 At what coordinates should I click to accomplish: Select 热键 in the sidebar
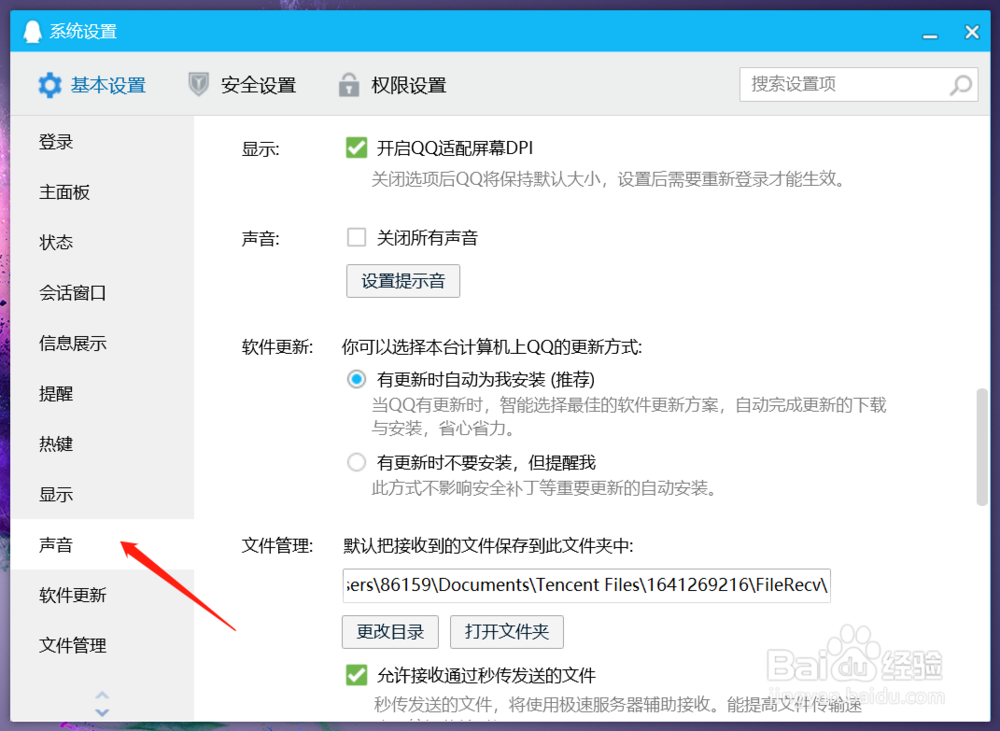[x=102, y=444]
